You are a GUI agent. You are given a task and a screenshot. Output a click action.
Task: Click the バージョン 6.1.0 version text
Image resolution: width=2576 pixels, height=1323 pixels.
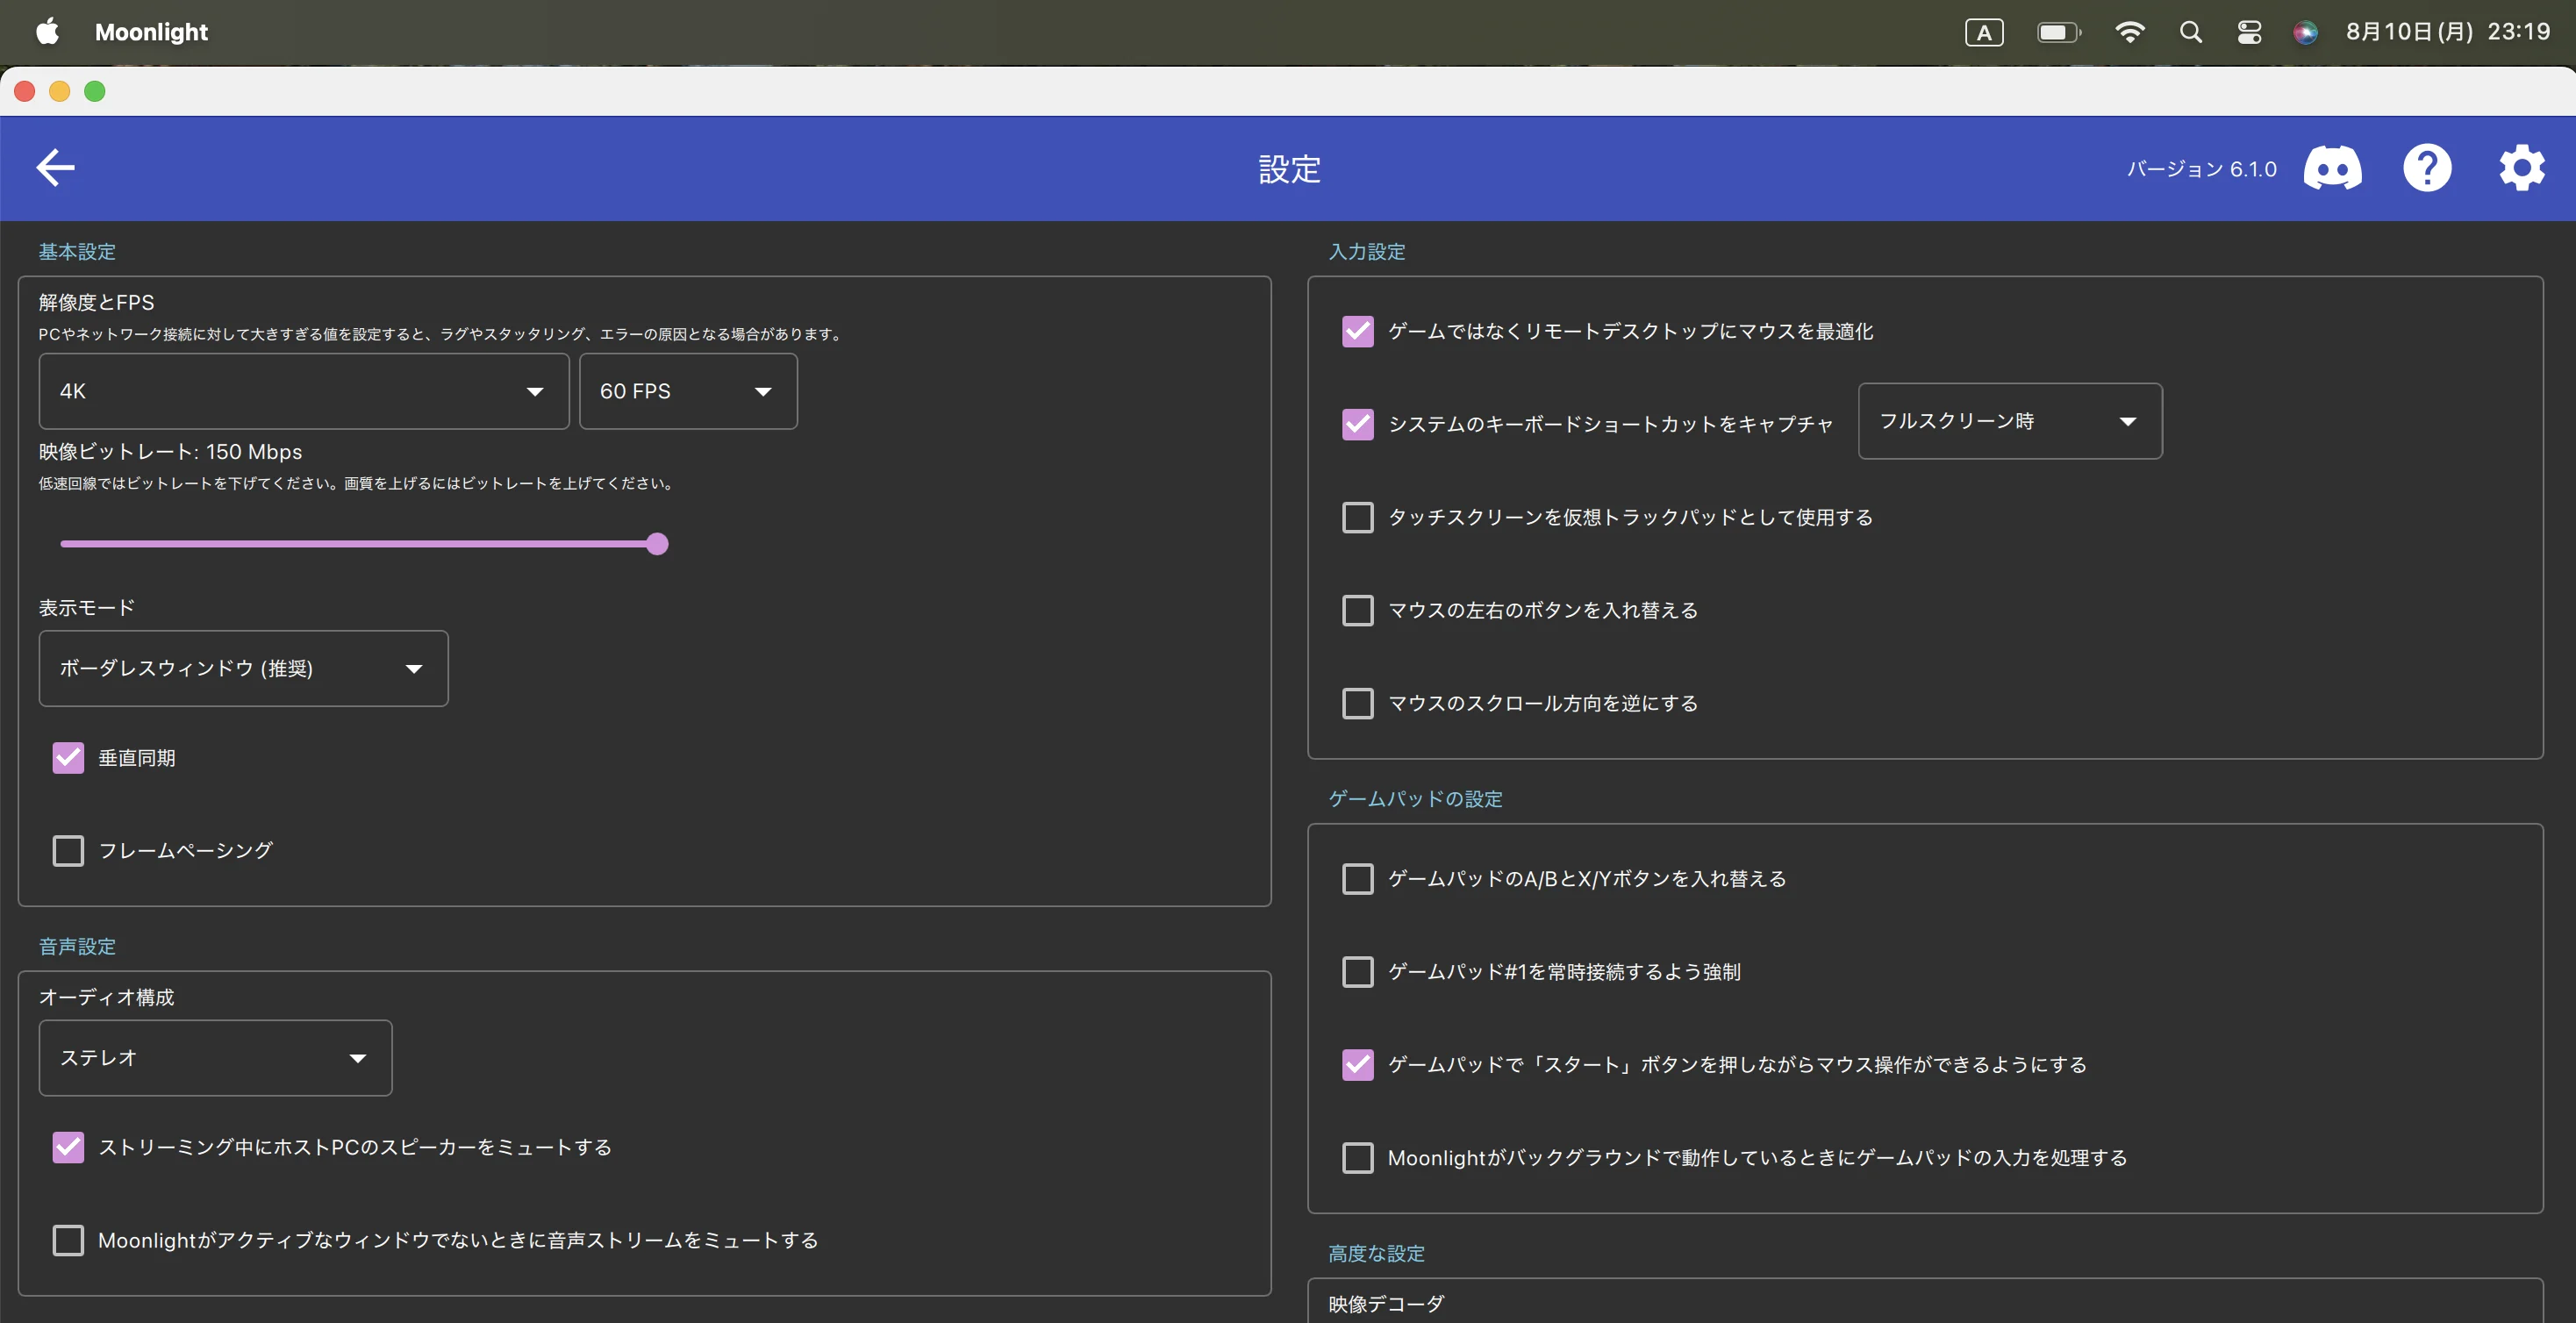[x=2201, y=169]
